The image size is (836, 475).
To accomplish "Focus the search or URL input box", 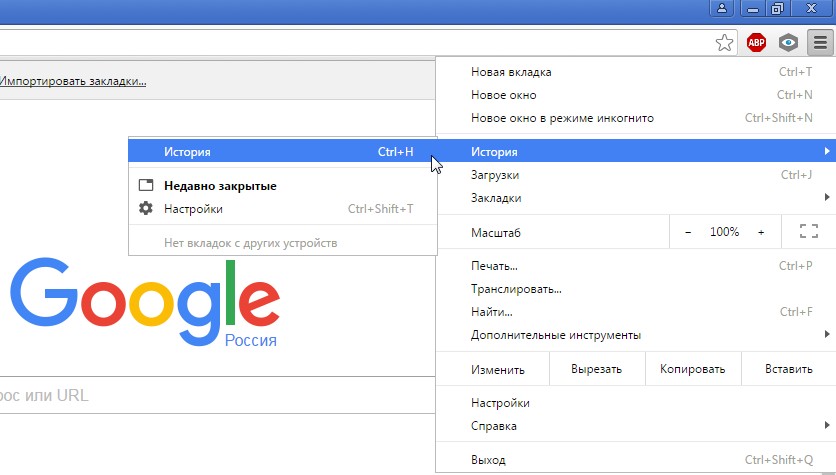I will [x=218, y=395].
